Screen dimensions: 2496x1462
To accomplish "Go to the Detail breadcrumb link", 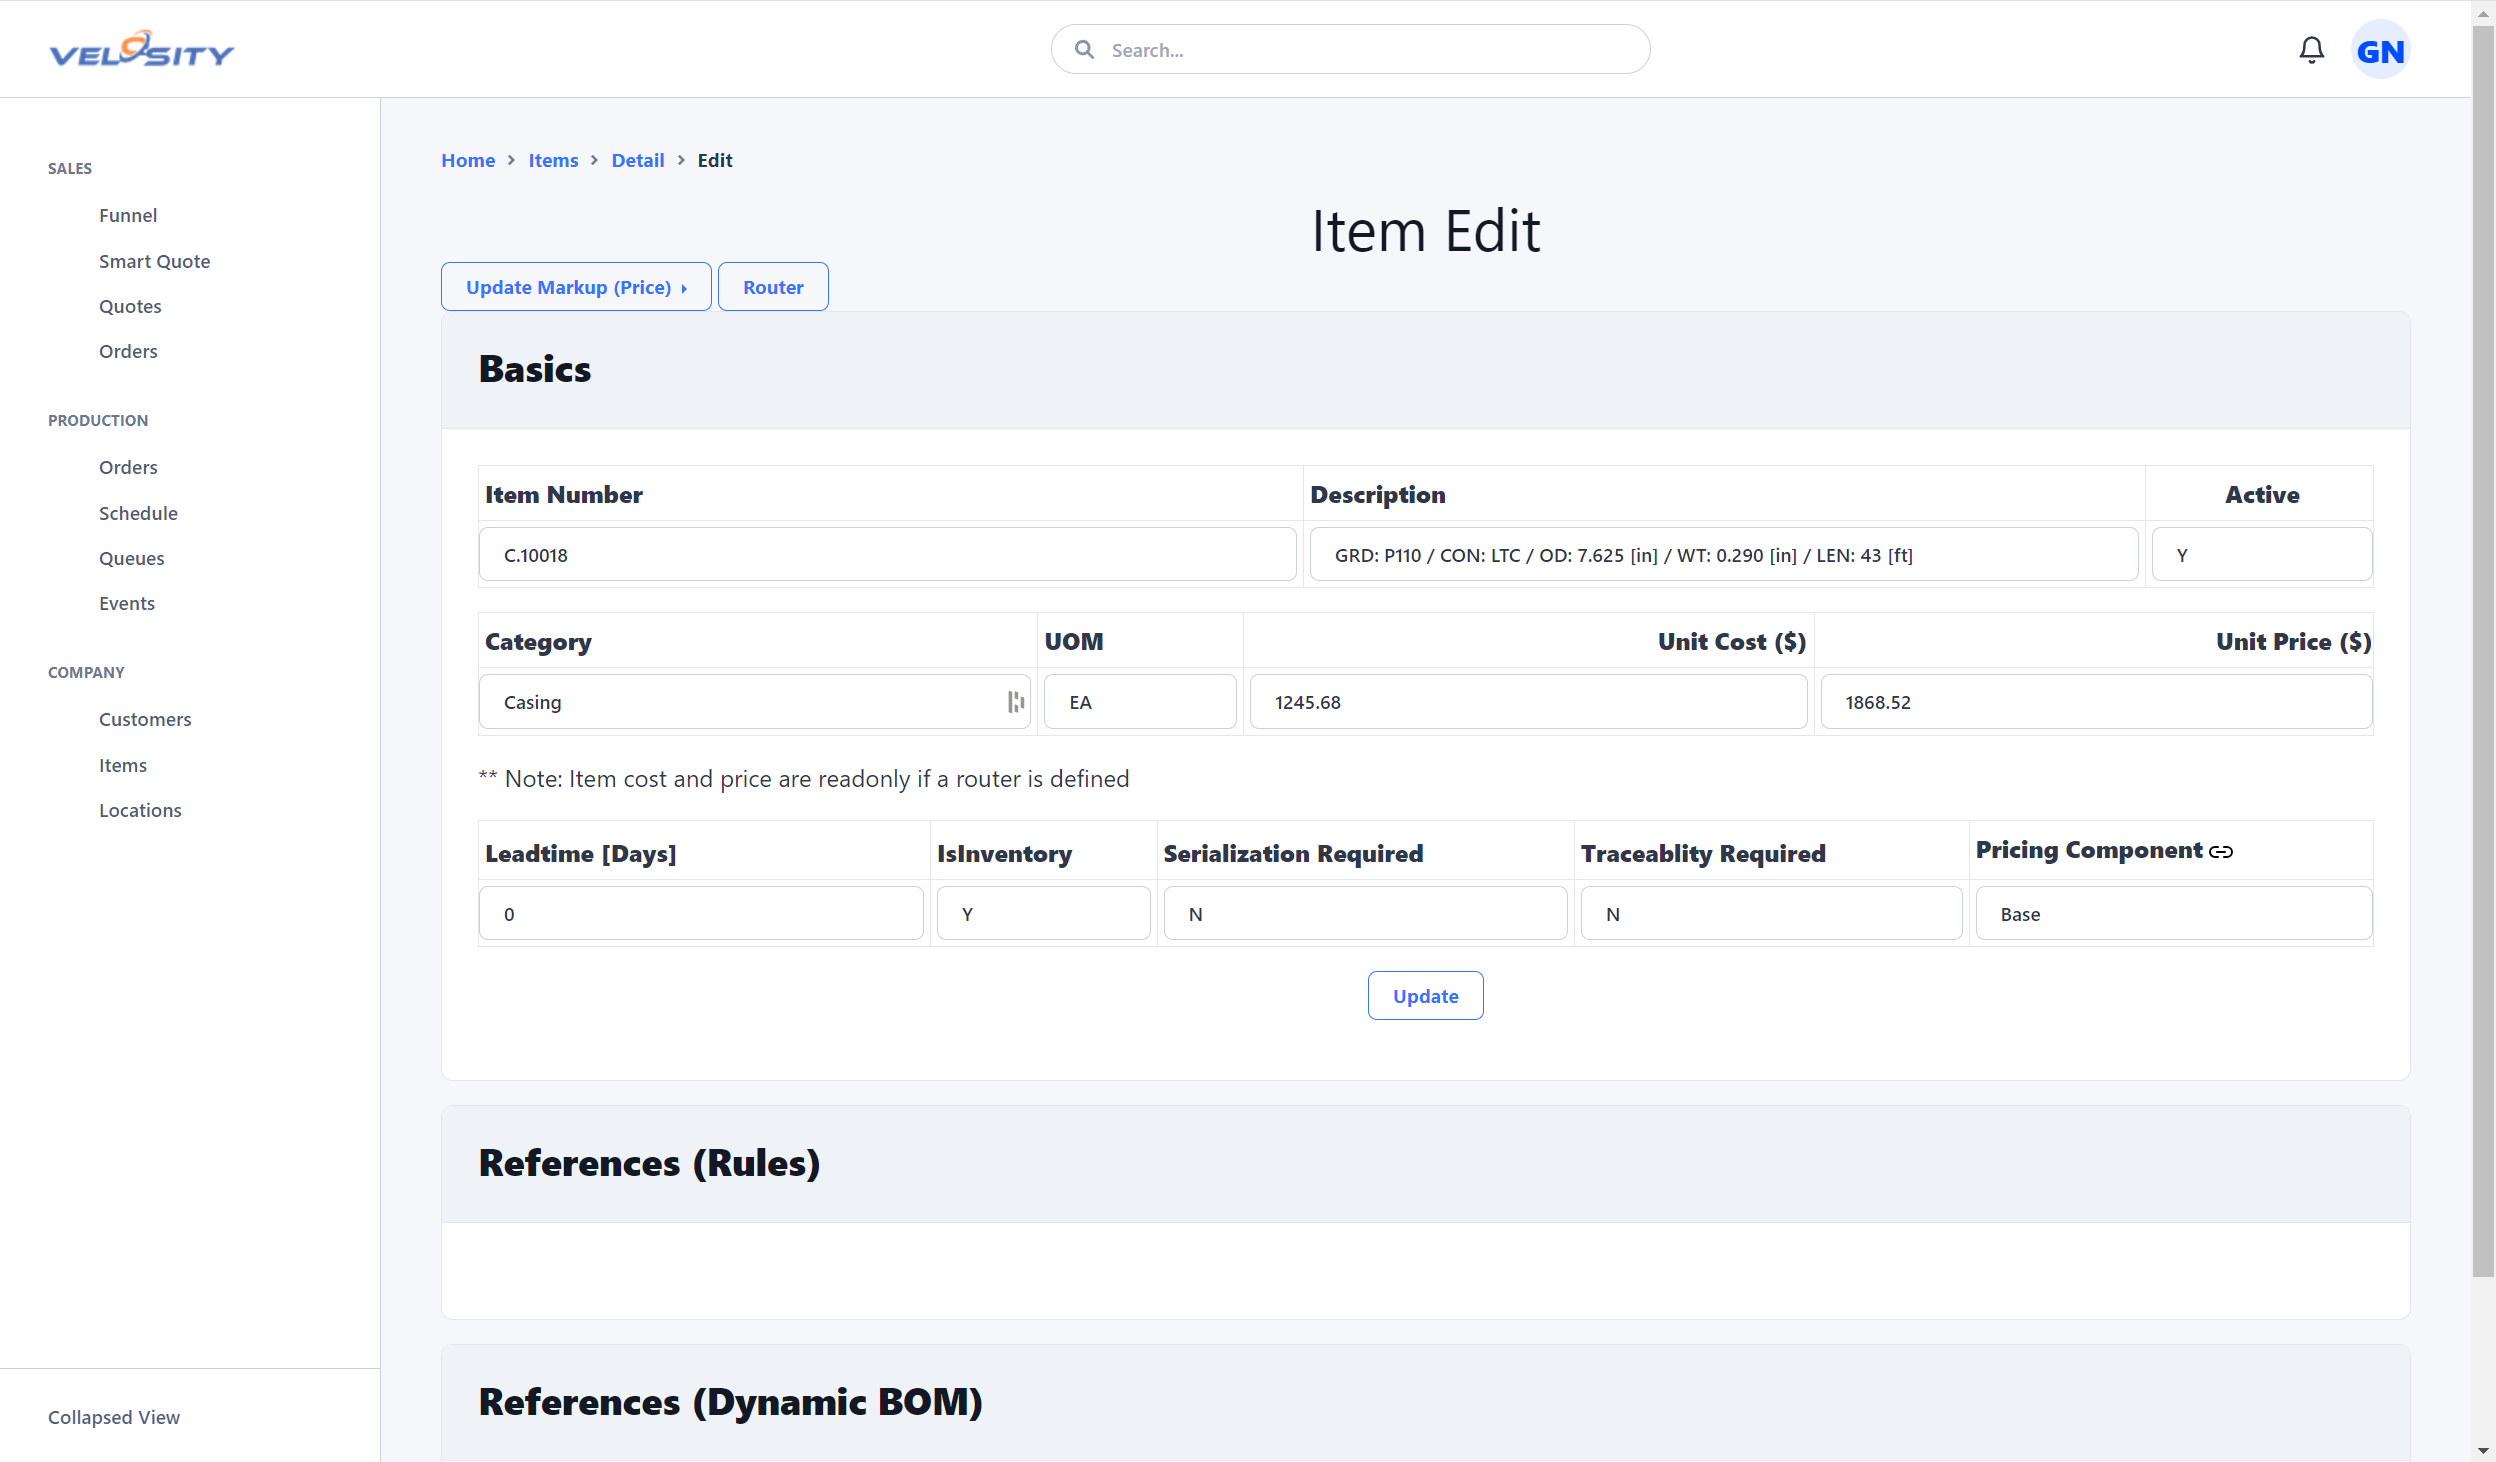I will click(638, 160).
